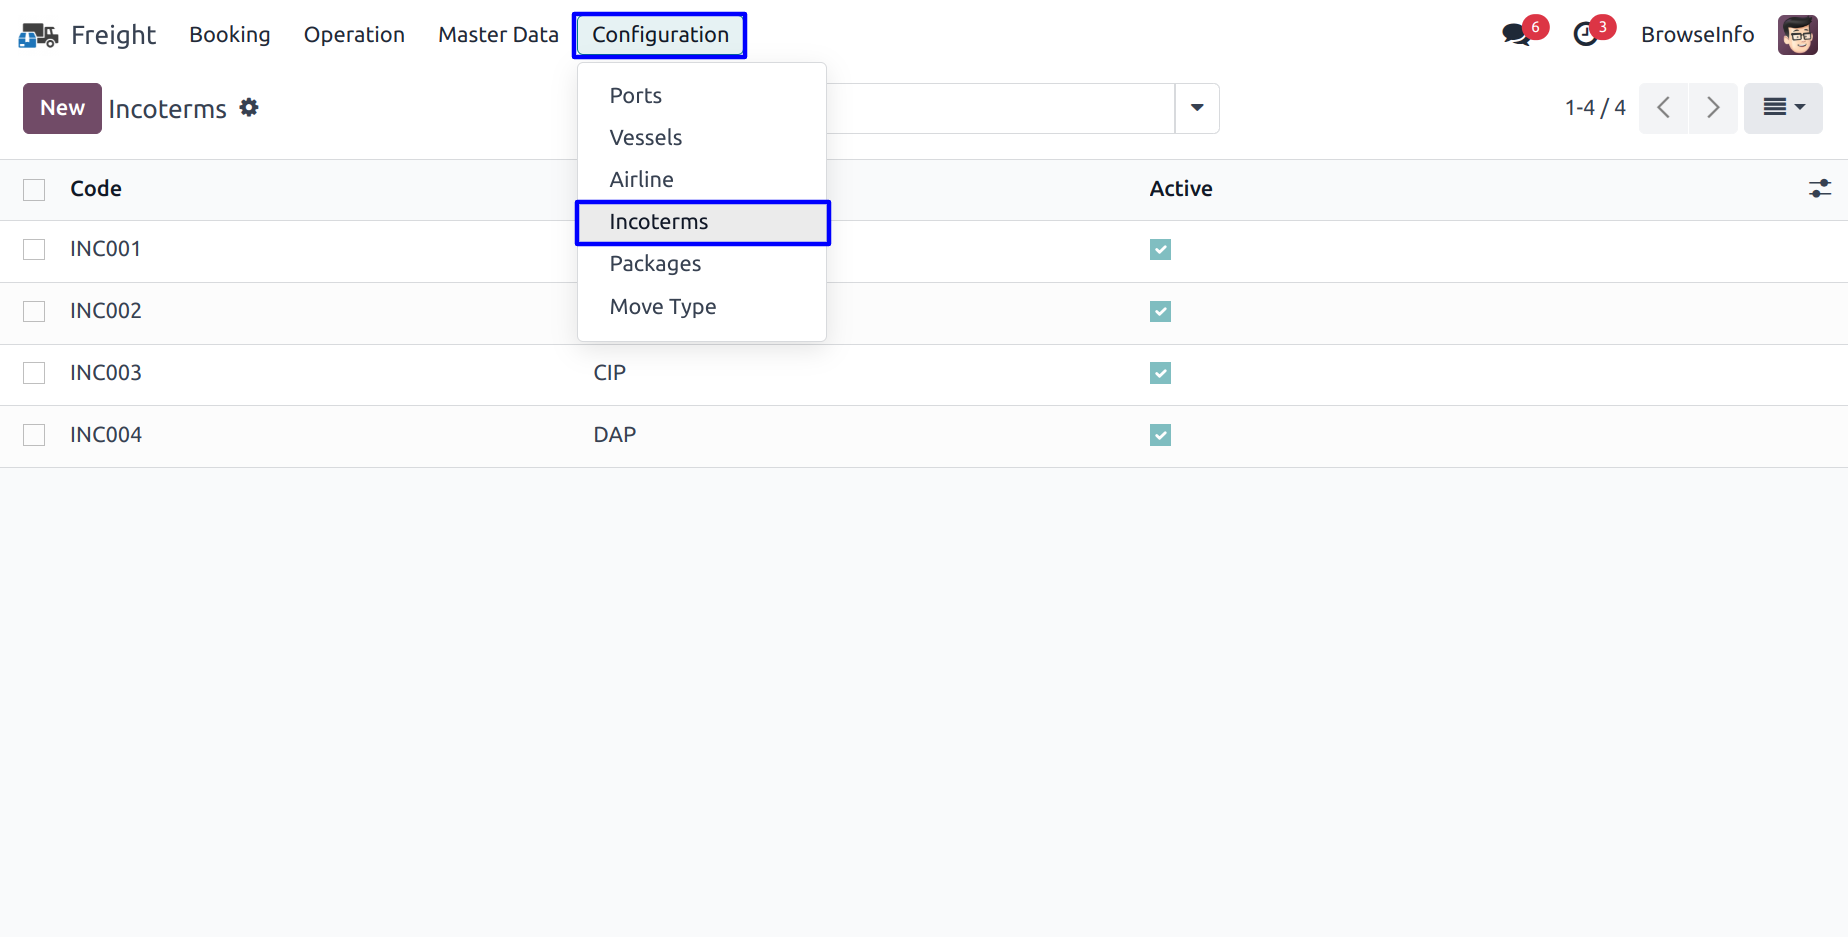Expand the search options dropdown arrow
Screen dimensions: 1848x937
point(1197,108)
